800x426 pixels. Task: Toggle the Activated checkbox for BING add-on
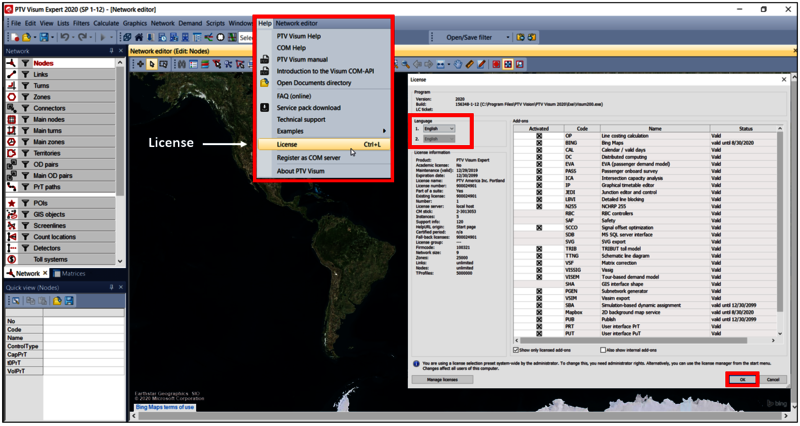coord(539,142)
